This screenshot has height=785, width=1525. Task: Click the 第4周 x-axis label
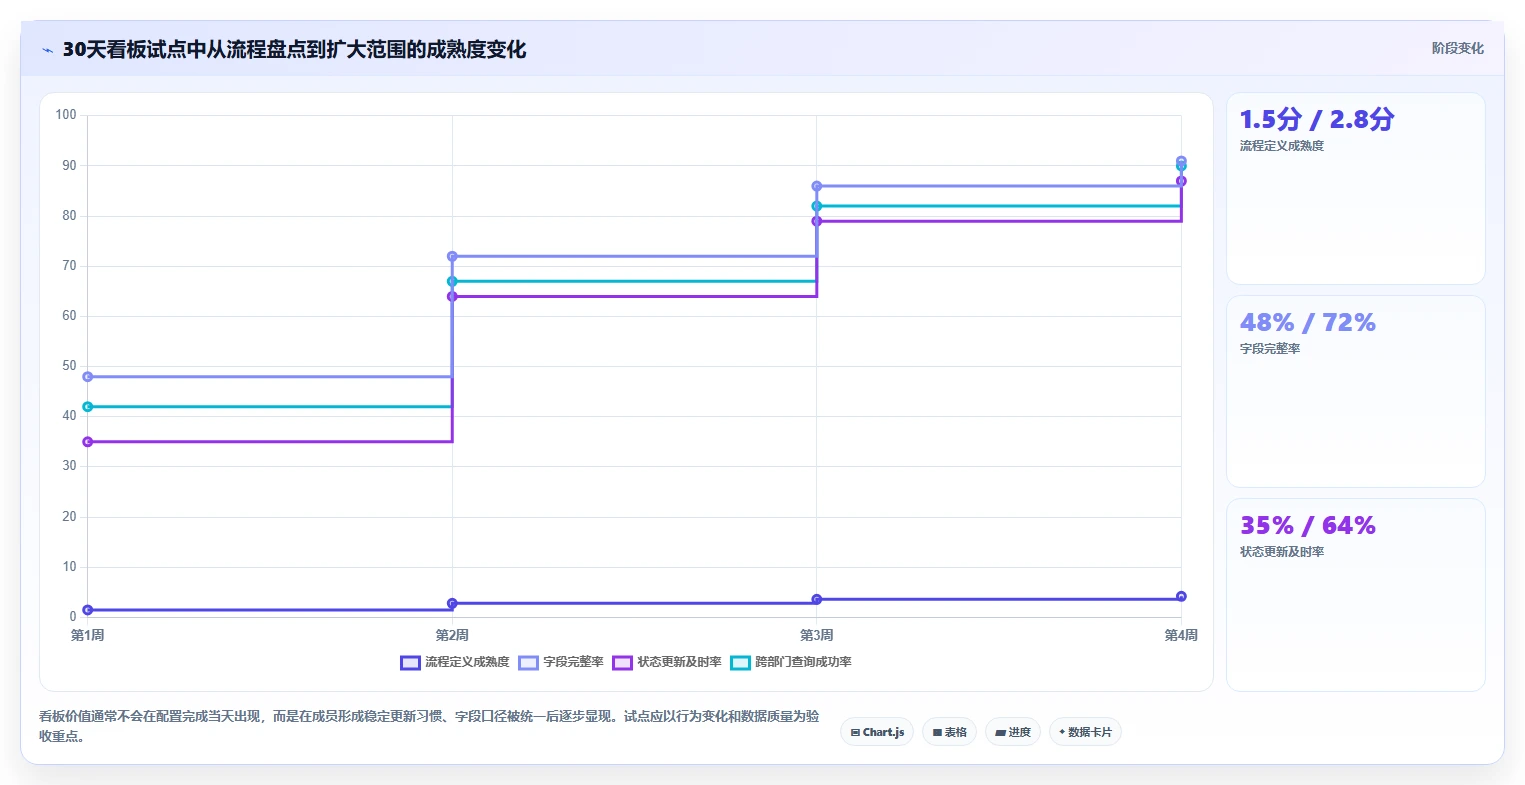pos(1181,635)
